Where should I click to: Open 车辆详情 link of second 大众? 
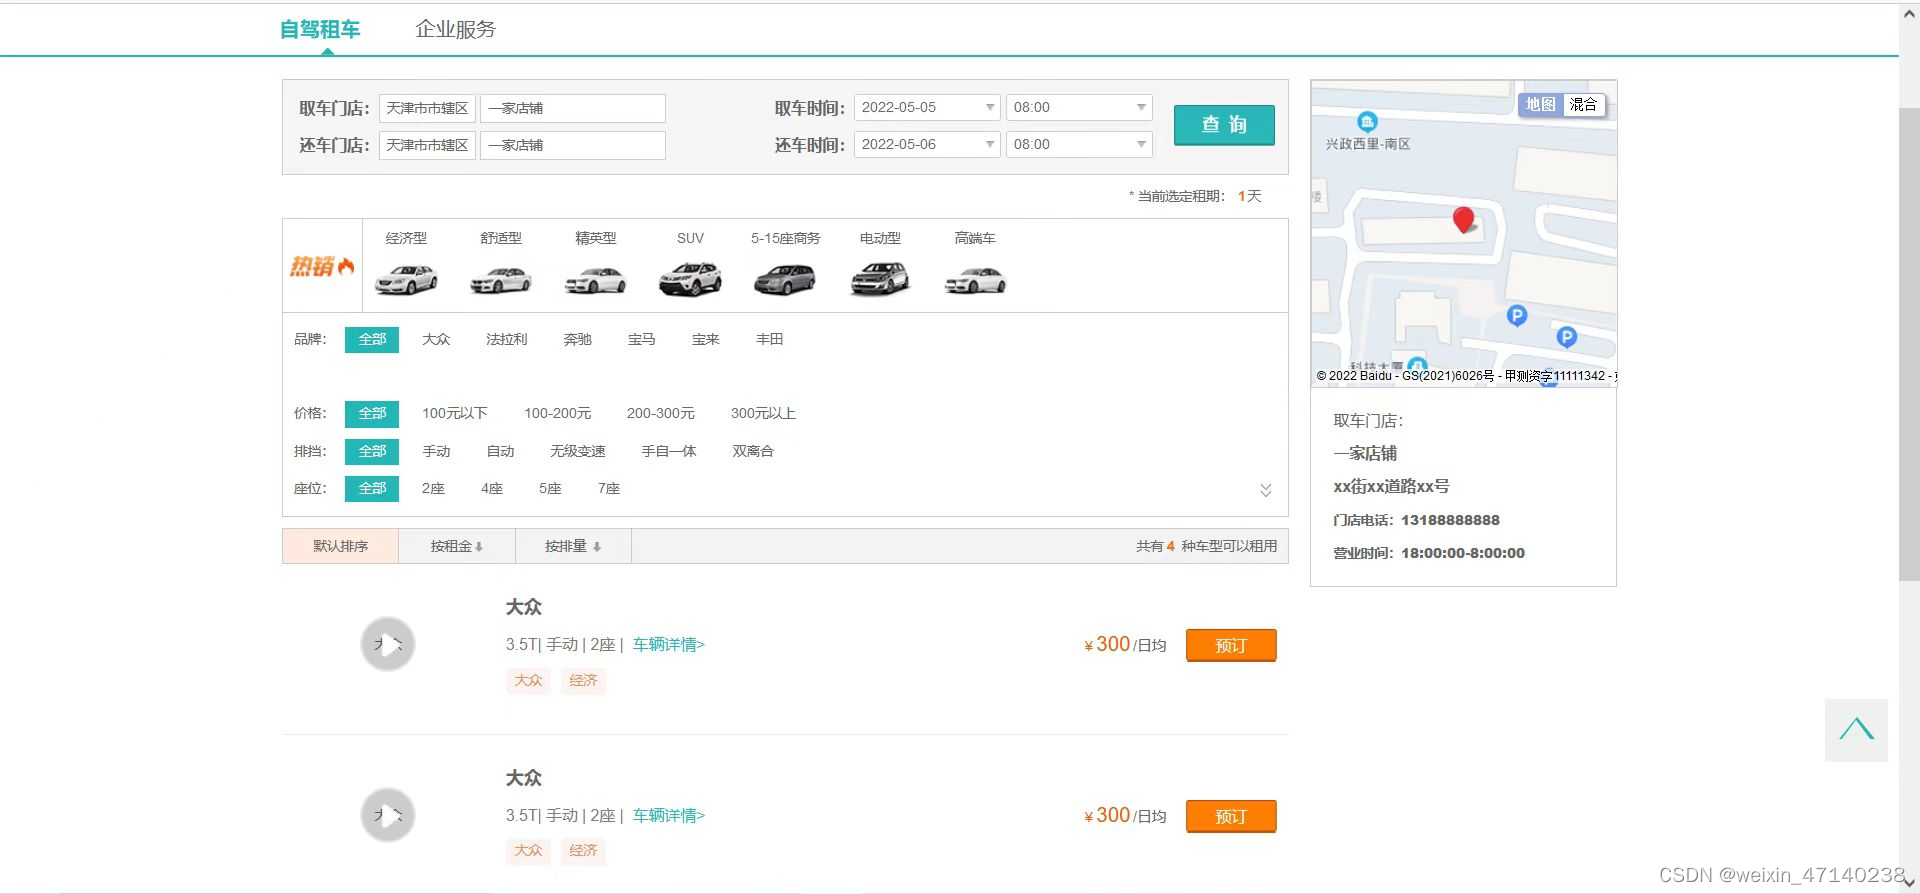668,816
